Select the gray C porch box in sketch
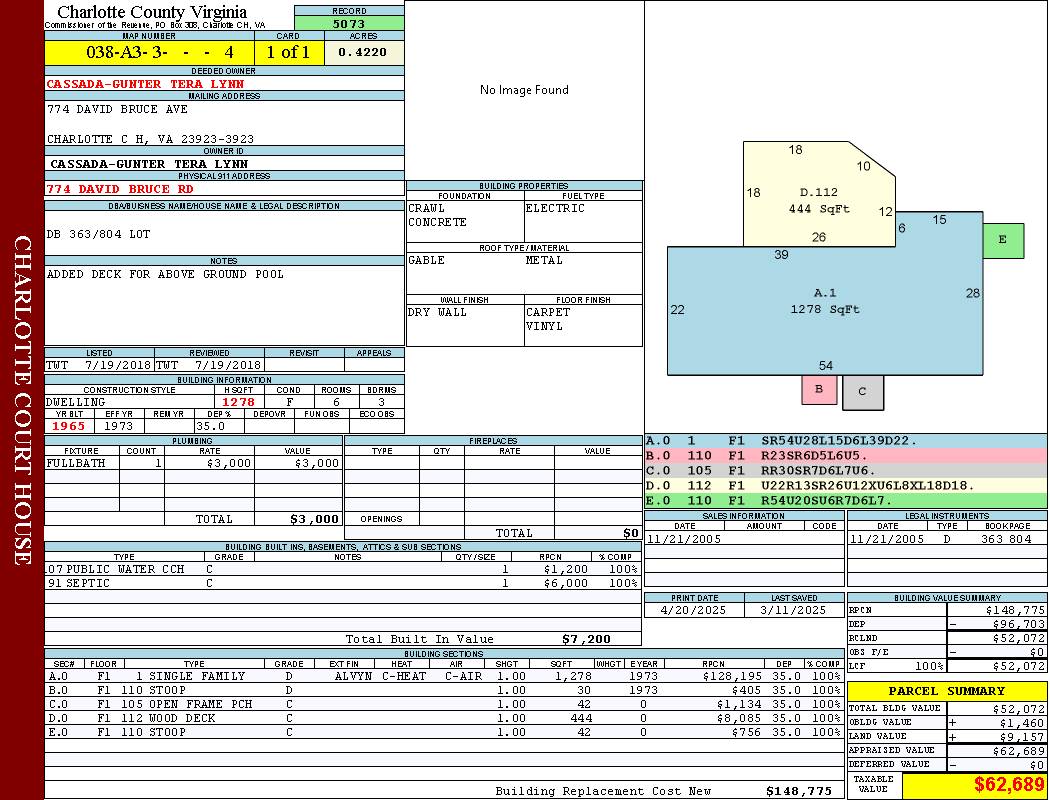Image resolution: width=1050 pixels, height=800 pixels. (x=862, y=392)
